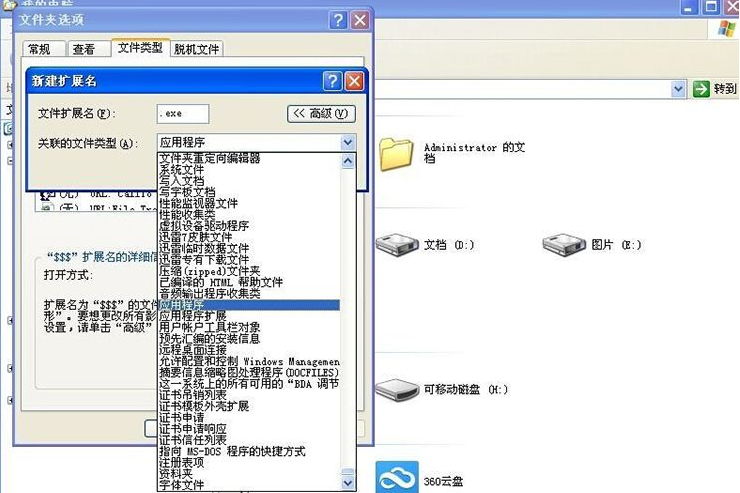Click the << 高级 button
740x493 pixels.
321,114
